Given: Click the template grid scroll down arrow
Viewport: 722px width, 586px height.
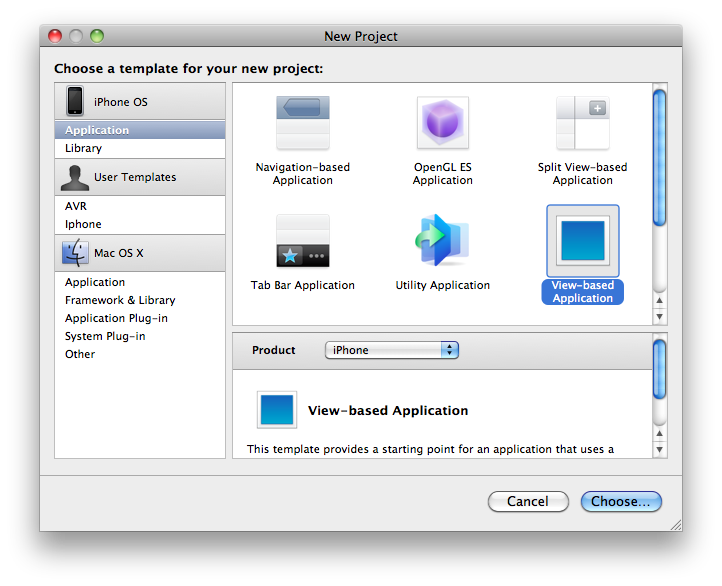Looking at the screenshot, I should (x=659, y=317).
